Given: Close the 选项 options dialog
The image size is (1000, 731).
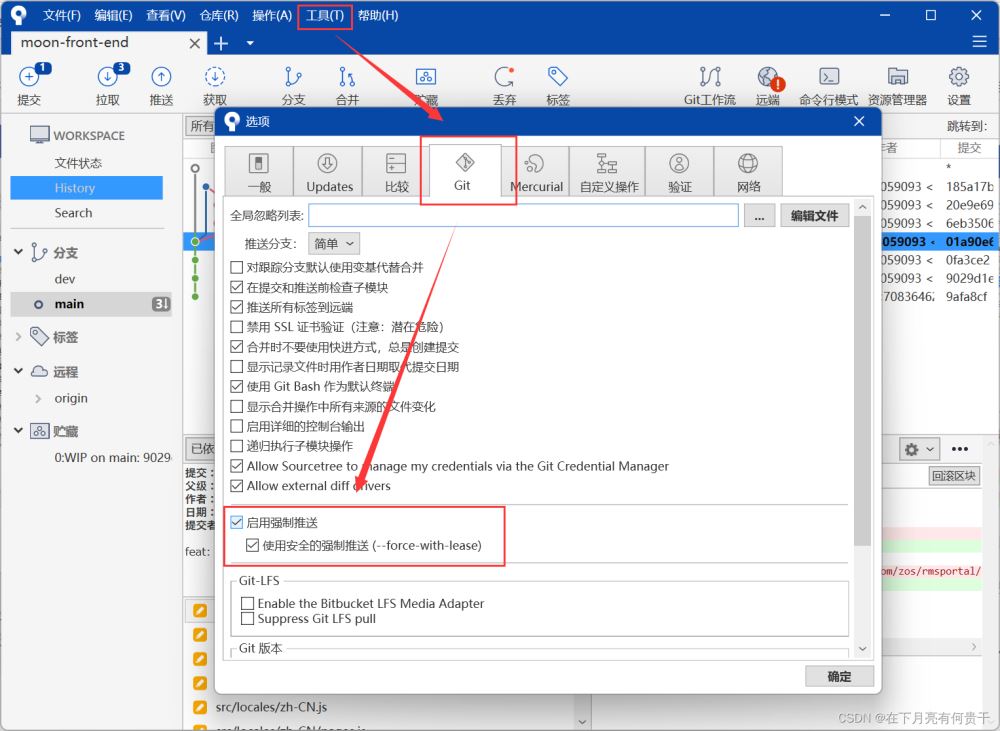Looking at the screenshot, I should click(x=859, y=121).
